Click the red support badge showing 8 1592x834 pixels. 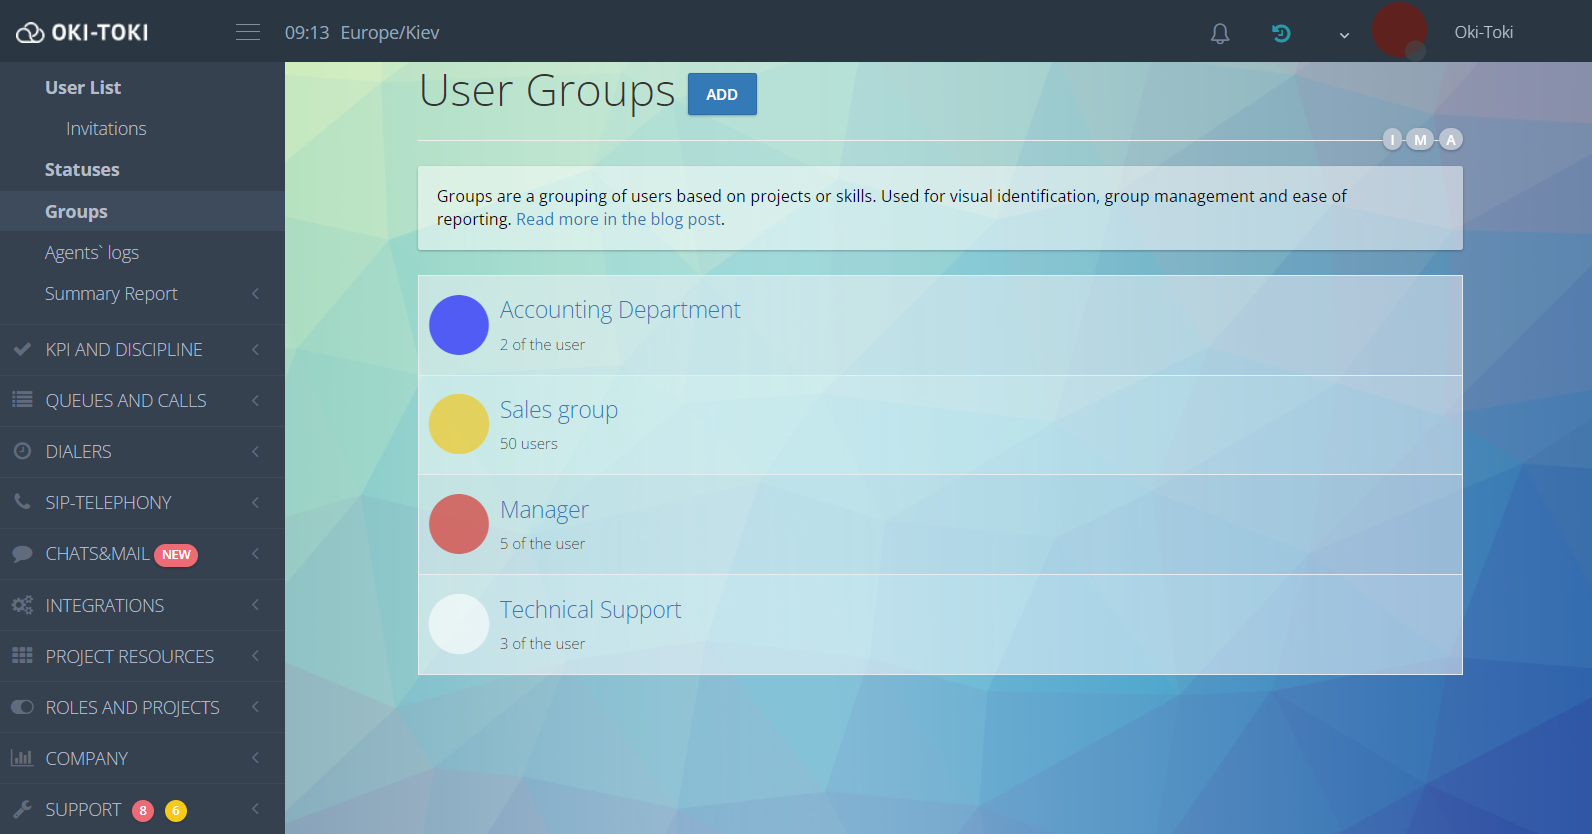(143, 810)
